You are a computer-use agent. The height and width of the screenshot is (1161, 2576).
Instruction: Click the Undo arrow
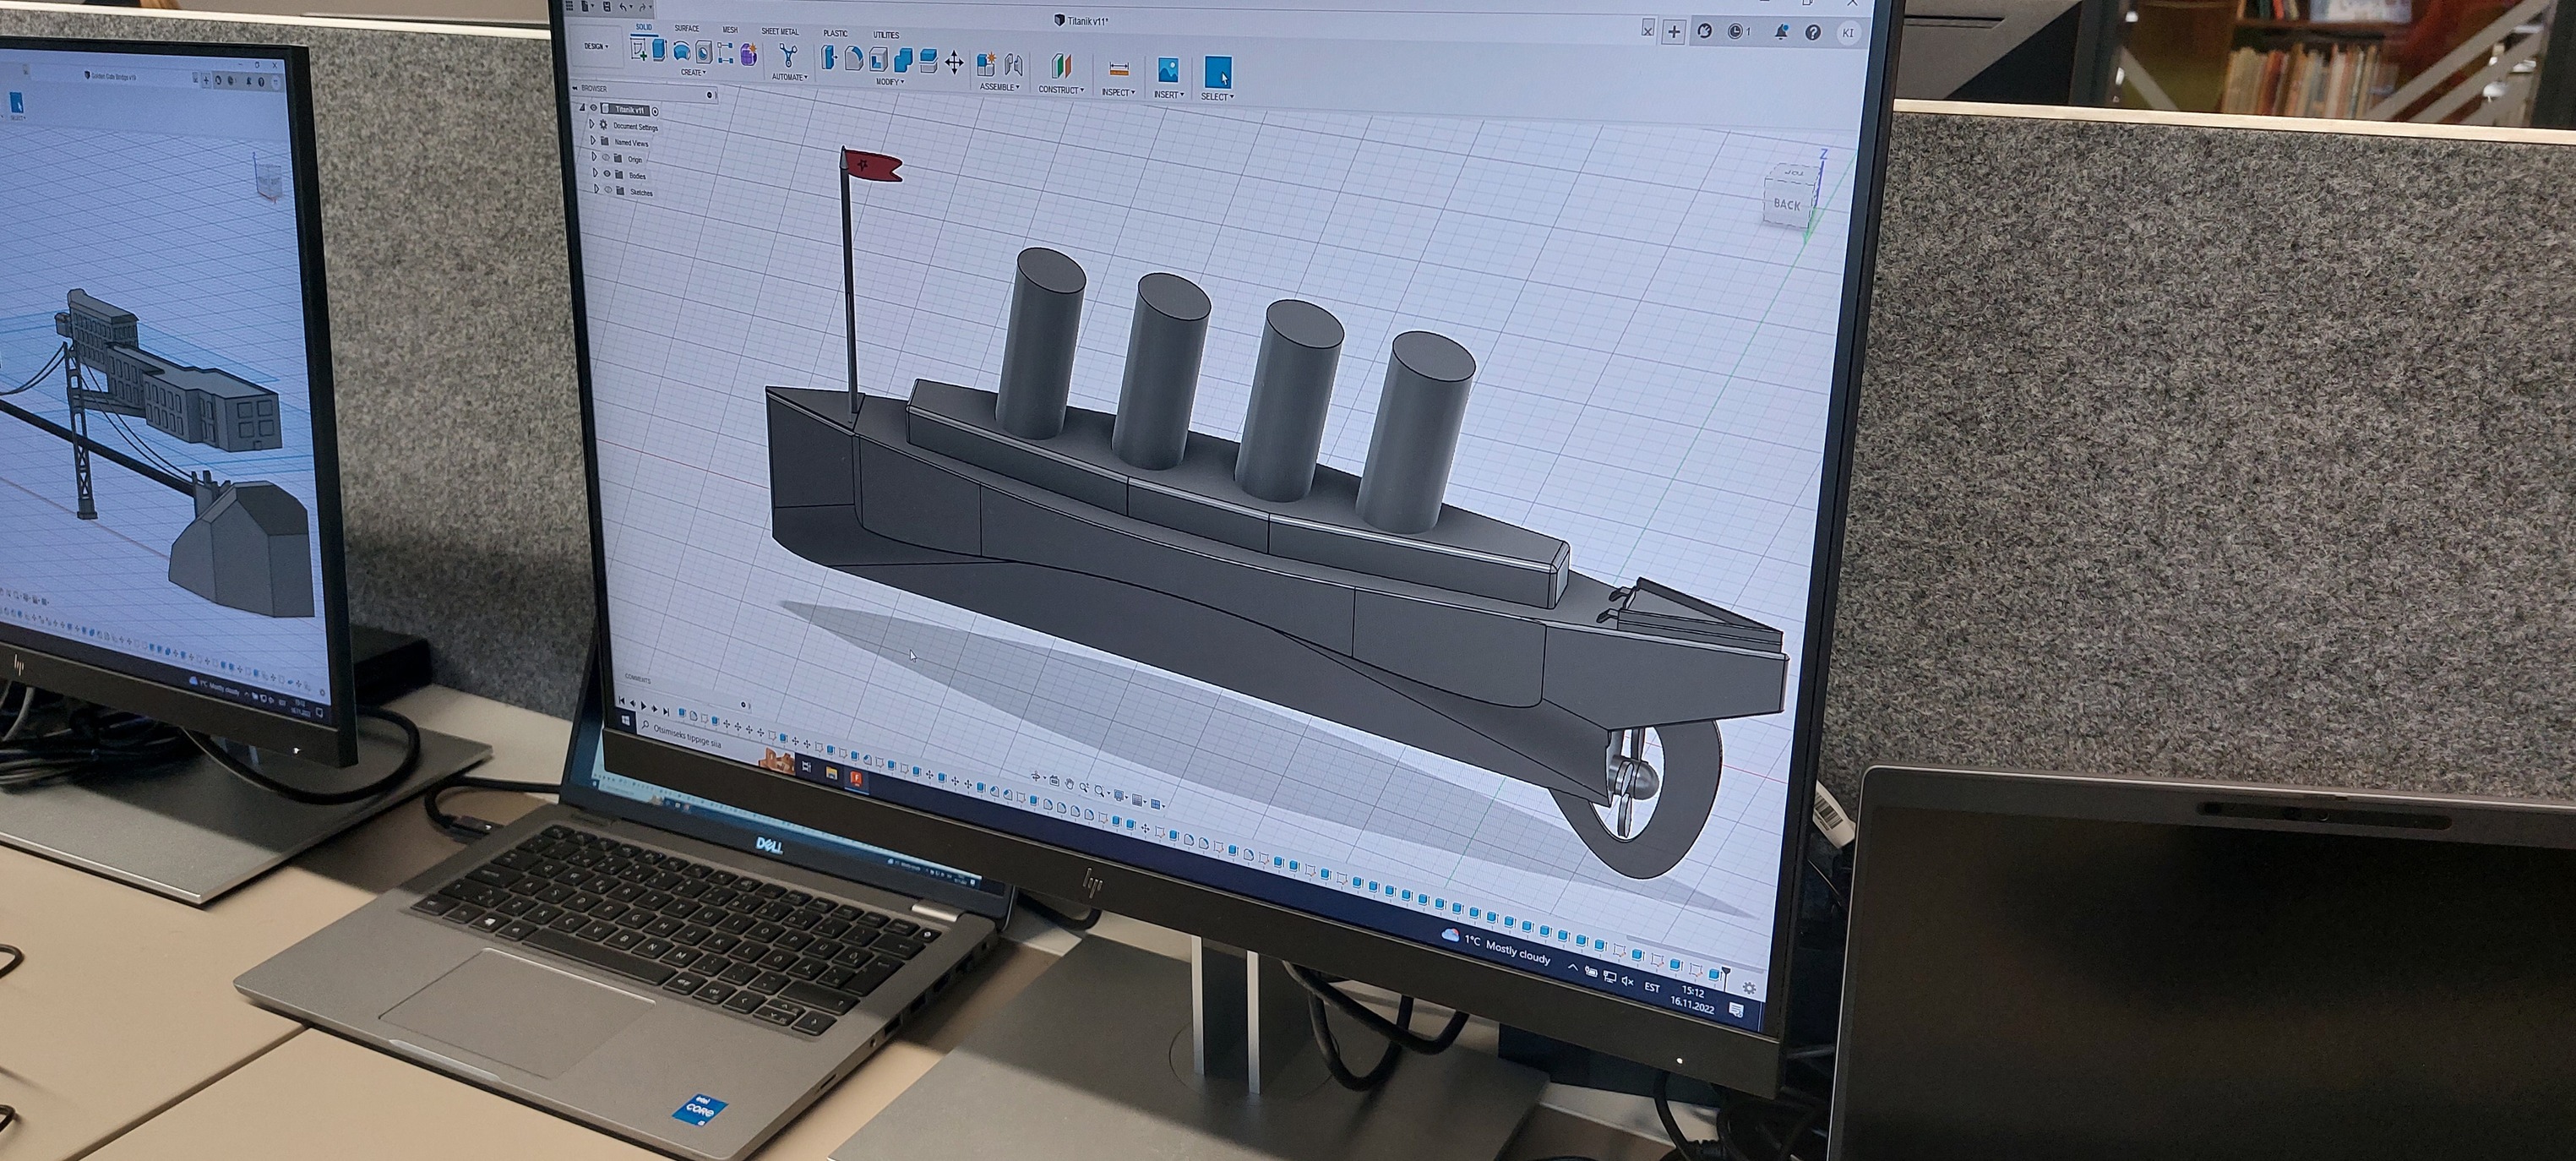tap(623, 7)
